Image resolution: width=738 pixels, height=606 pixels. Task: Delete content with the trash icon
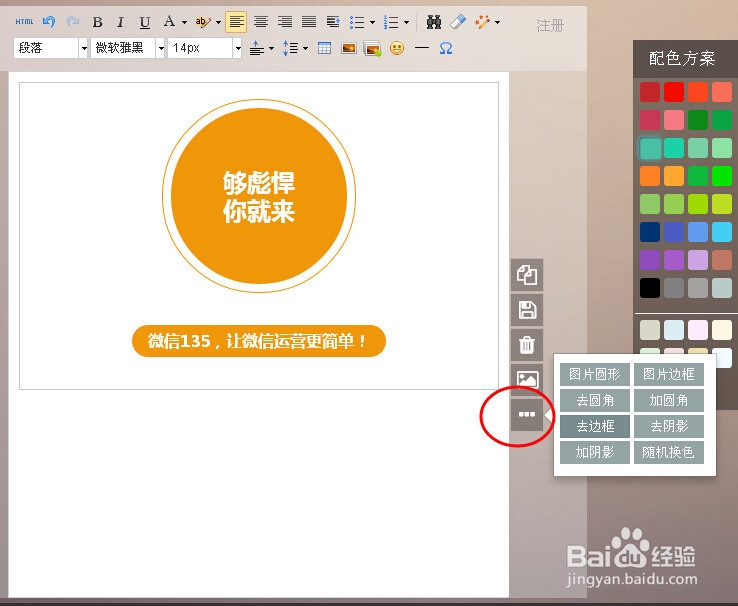(527, 345)
